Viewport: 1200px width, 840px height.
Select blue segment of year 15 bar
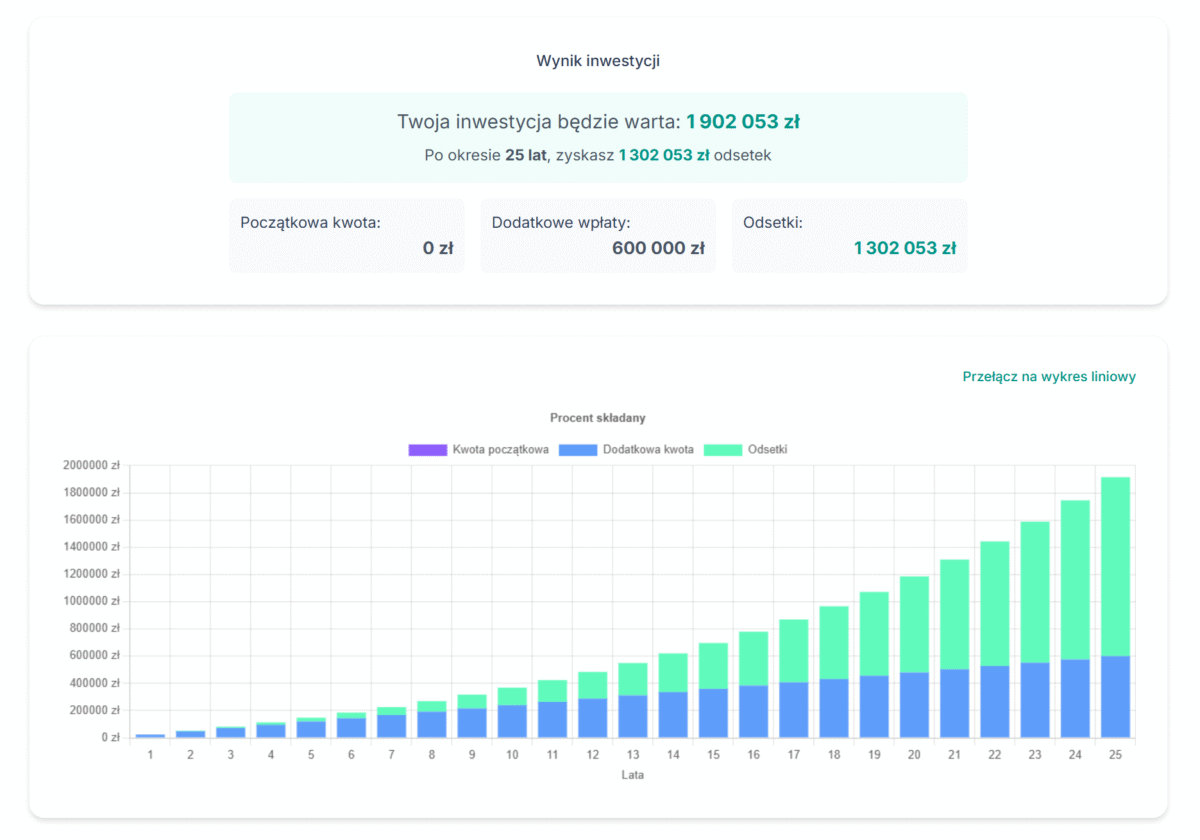tap(713, 713)
